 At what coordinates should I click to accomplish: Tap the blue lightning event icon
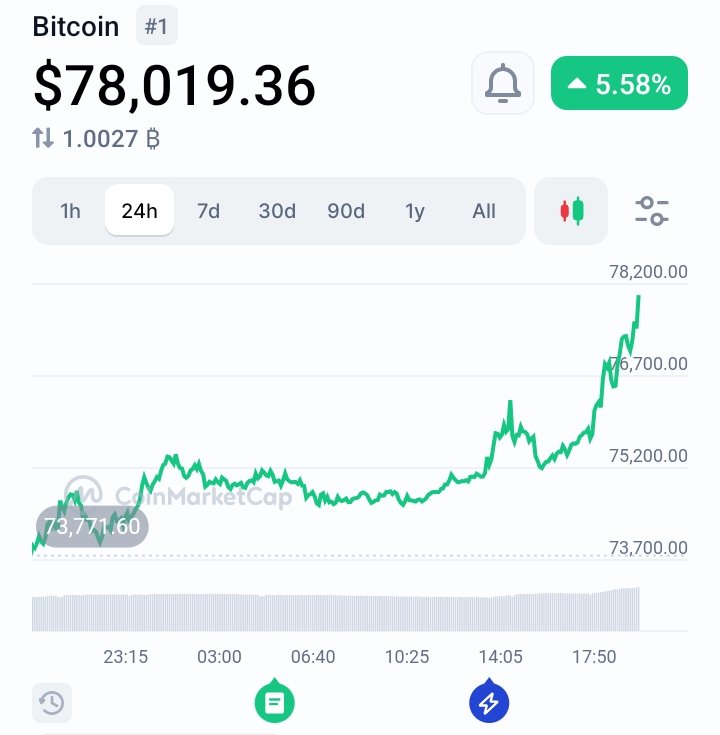click(489, 703)
